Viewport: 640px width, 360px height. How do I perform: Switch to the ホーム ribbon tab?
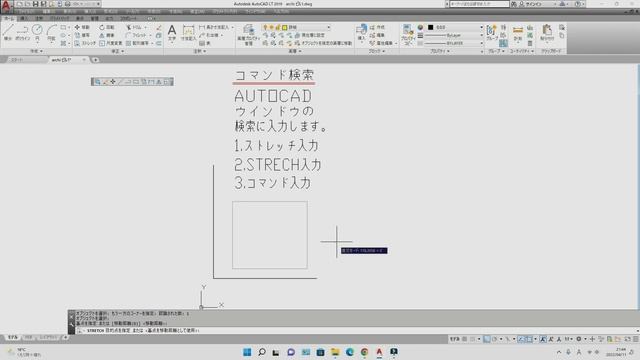tap(8, 18)
